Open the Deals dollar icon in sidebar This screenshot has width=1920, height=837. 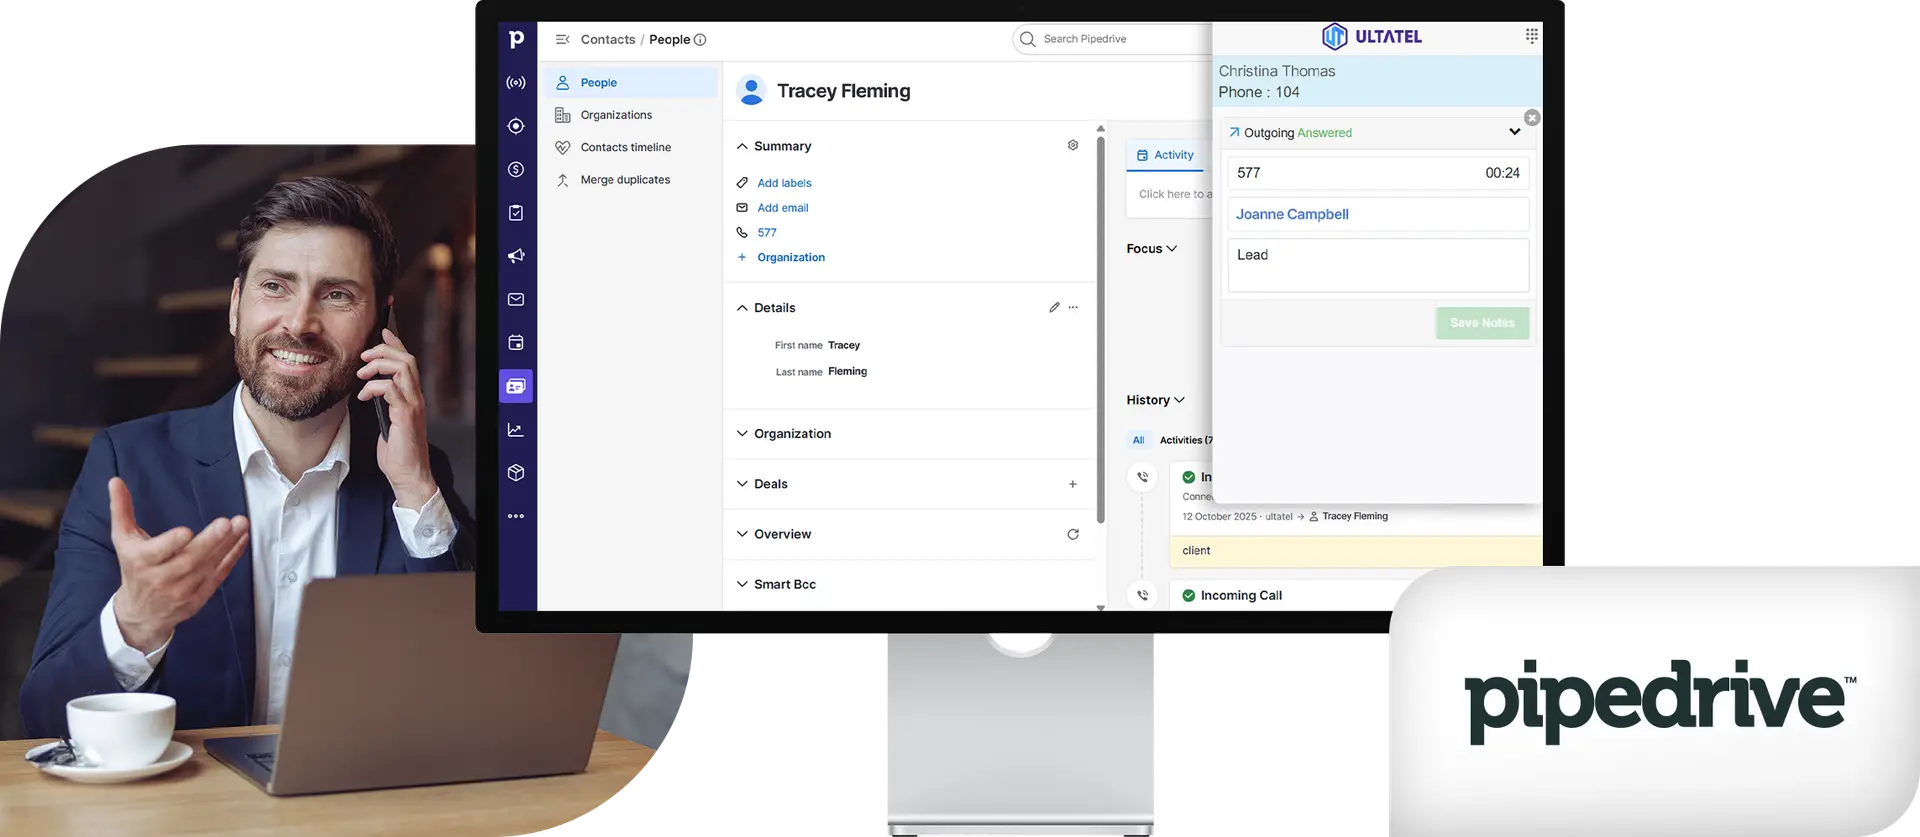[516, 170]
